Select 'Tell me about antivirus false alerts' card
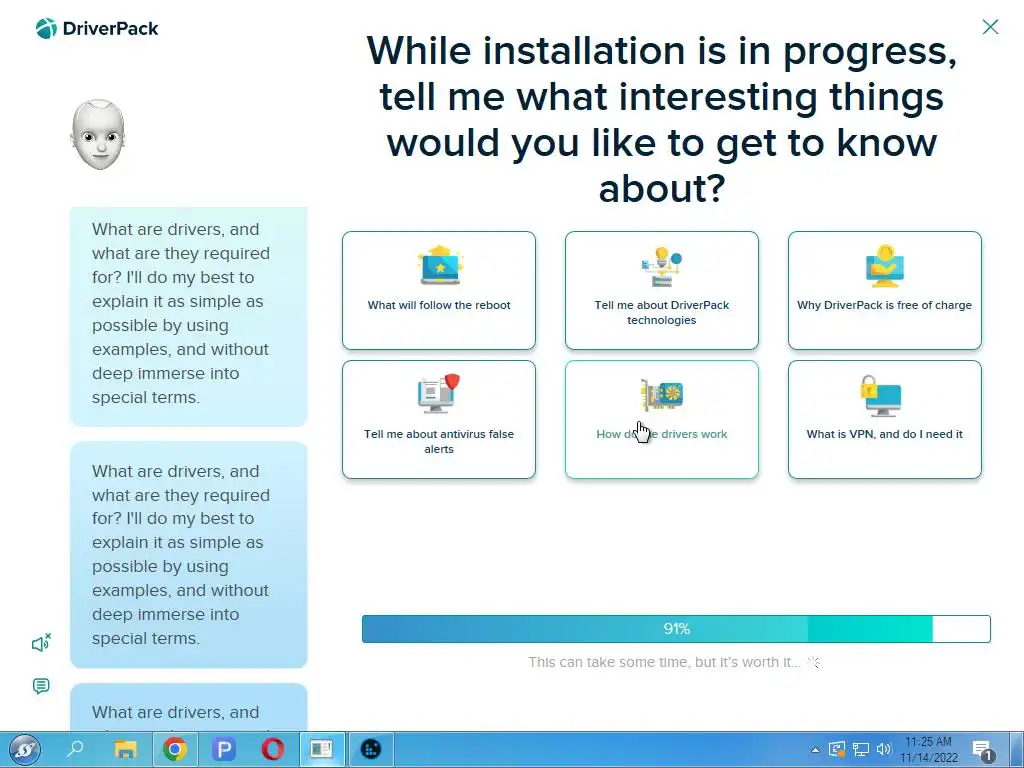Viewport: 1024px width, 768px height. click(439, 419)
